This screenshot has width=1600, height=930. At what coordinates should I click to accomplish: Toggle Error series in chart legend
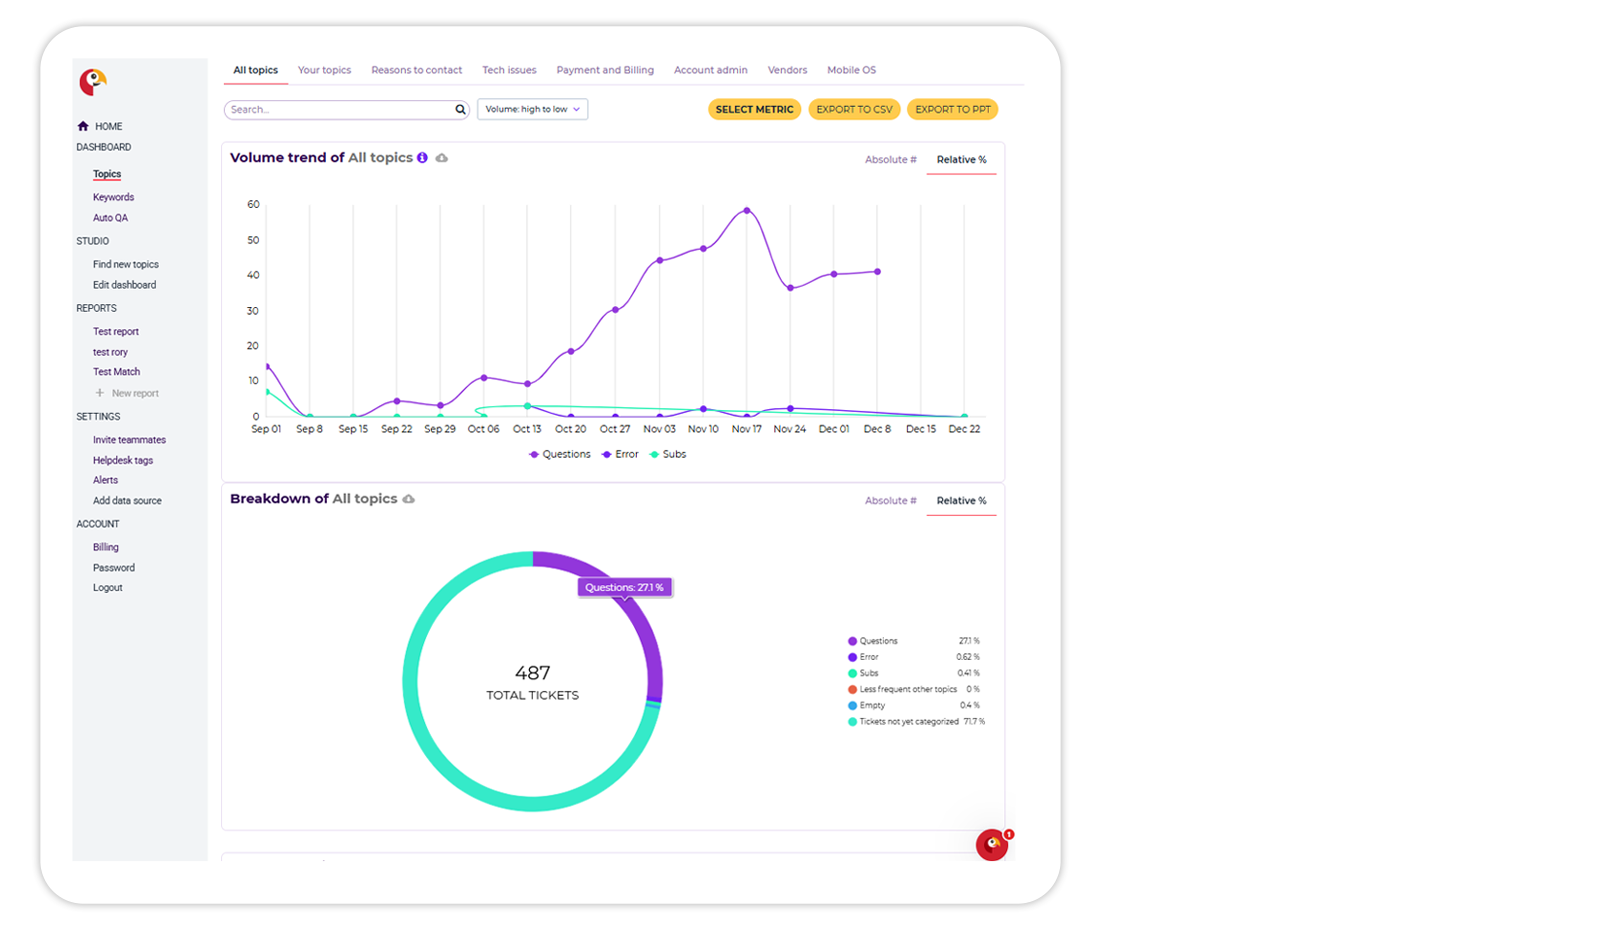pos(620,454)
